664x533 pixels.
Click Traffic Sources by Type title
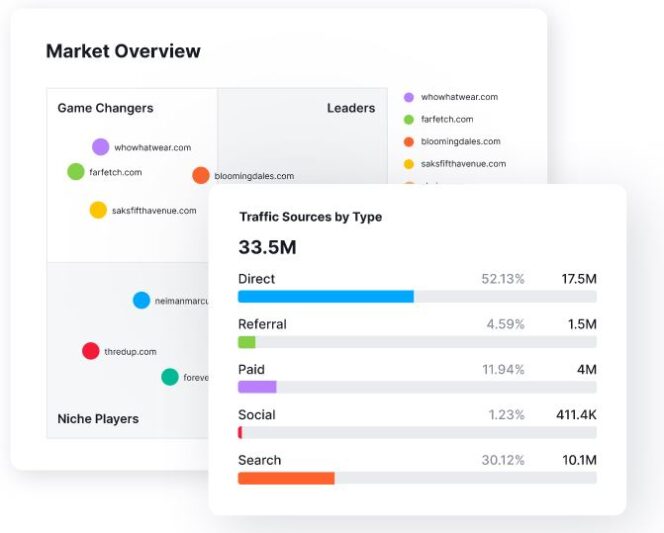click(311, 217)
